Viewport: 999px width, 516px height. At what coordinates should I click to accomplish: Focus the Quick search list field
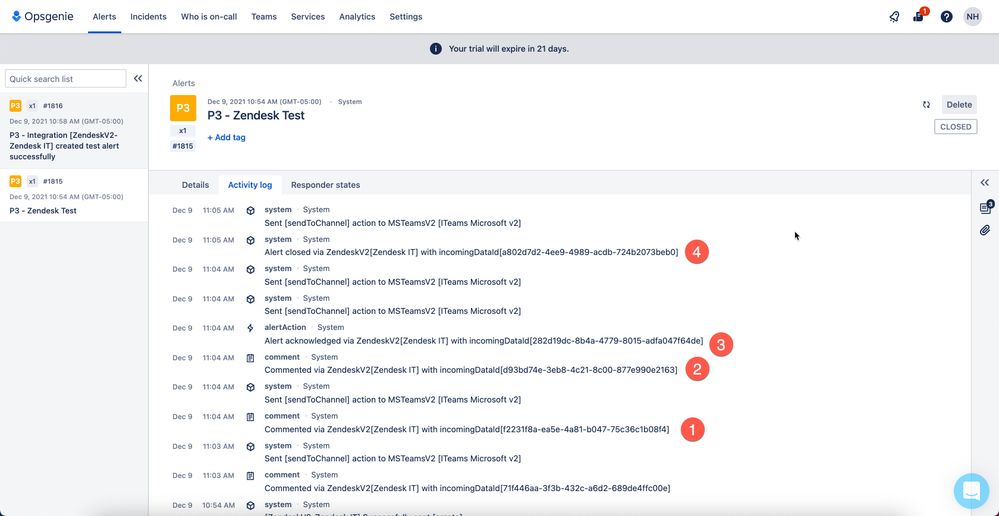coord(66,78)
